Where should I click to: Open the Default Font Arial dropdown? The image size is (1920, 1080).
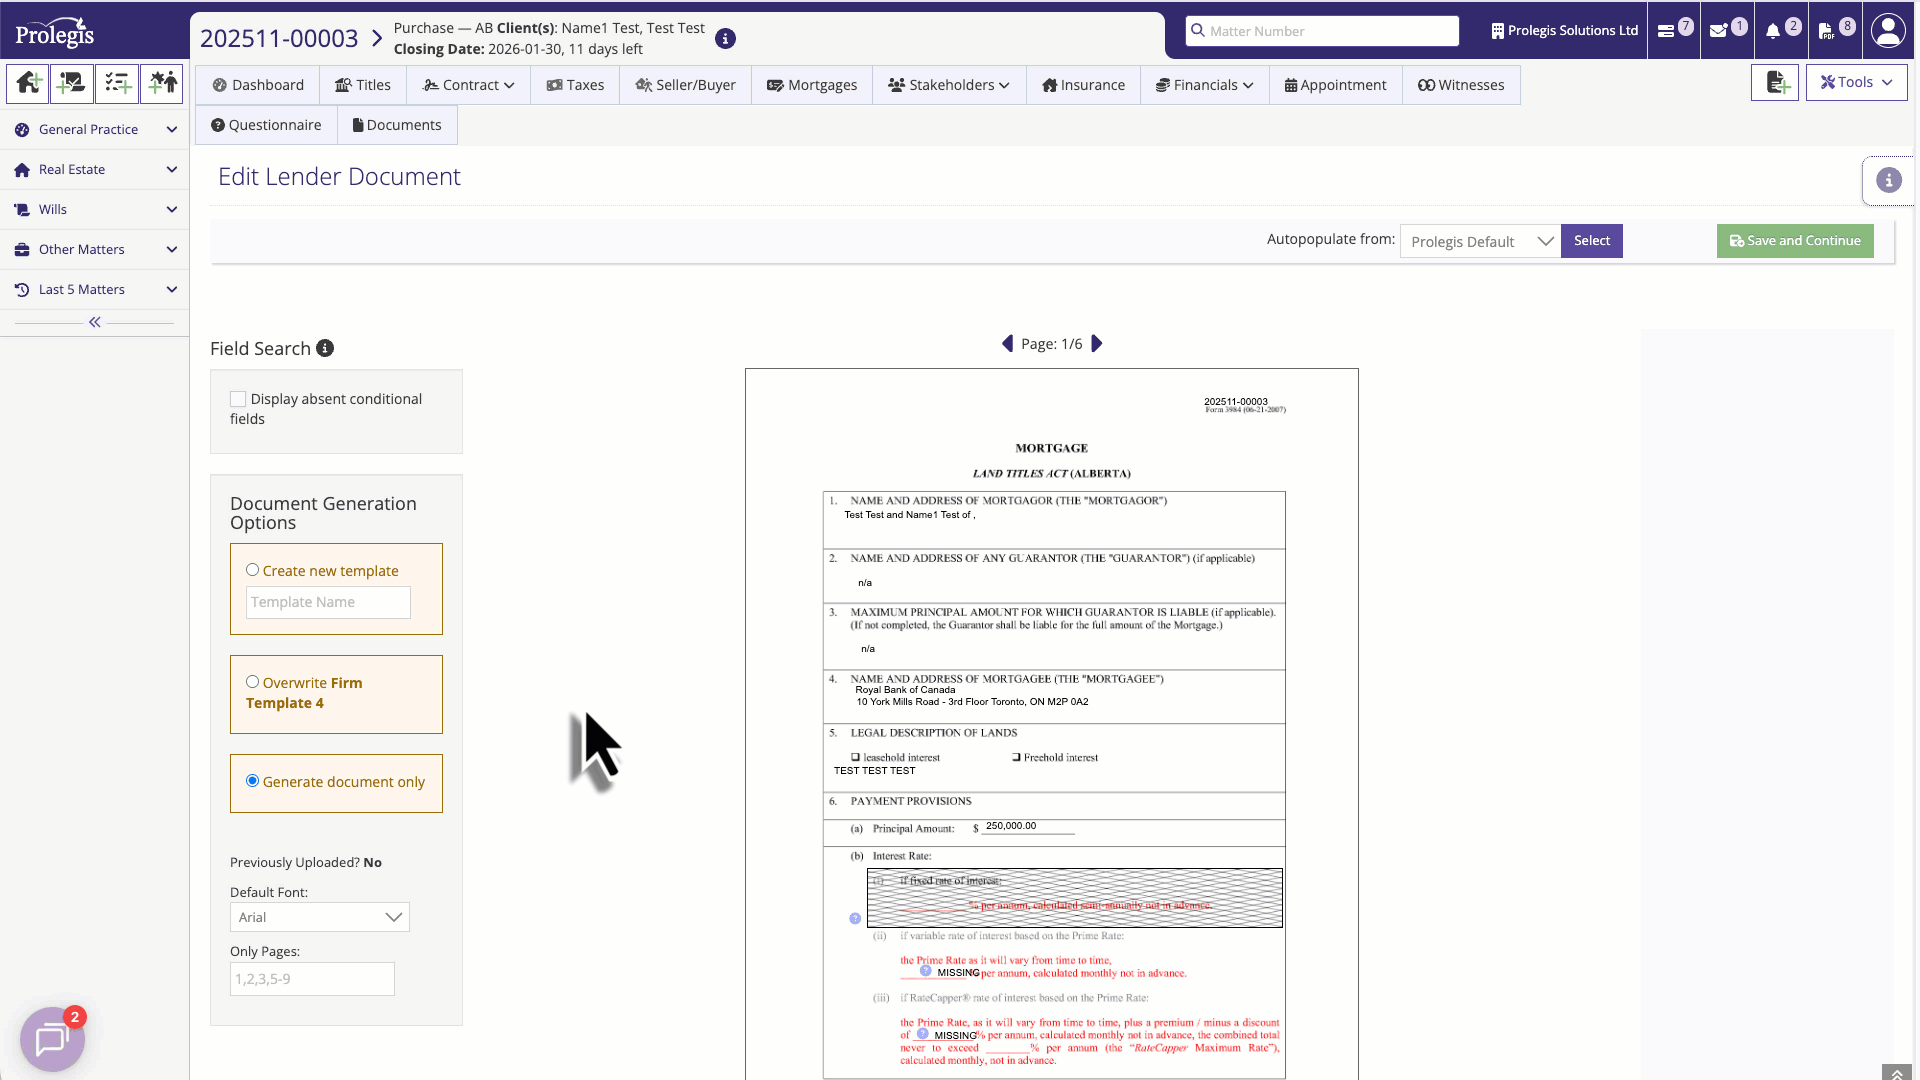[319, 917]
